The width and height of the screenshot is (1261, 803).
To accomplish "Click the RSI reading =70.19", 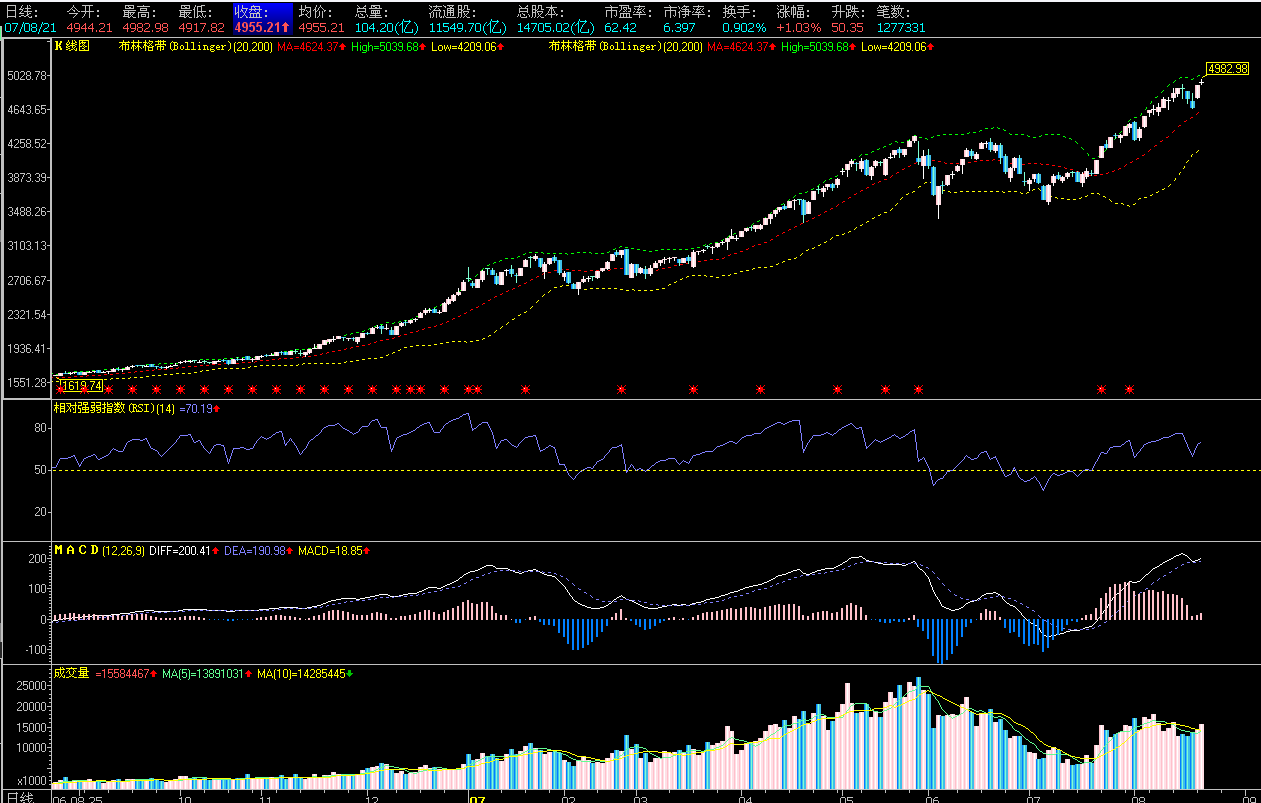I will pyautogui.click(x=199, y=408).
